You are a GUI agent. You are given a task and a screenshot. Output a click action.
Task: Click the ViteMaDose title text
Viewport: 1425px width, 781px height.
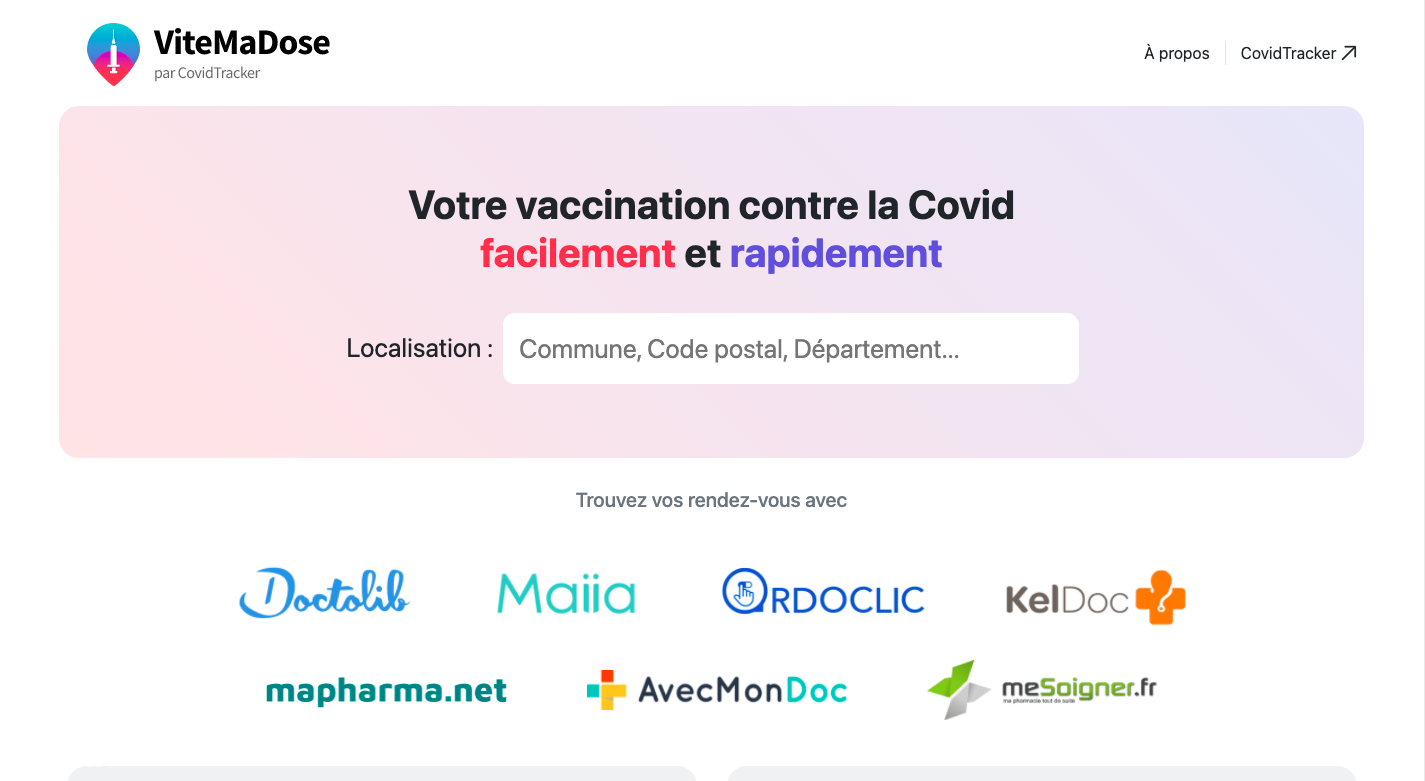[x=241, y=42]
